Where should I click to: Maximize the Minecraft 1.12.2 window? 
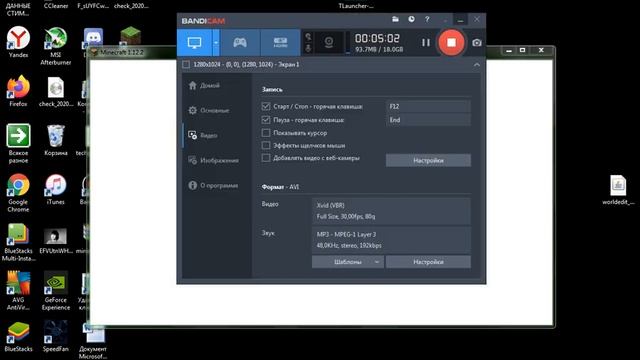pos(522,51)
